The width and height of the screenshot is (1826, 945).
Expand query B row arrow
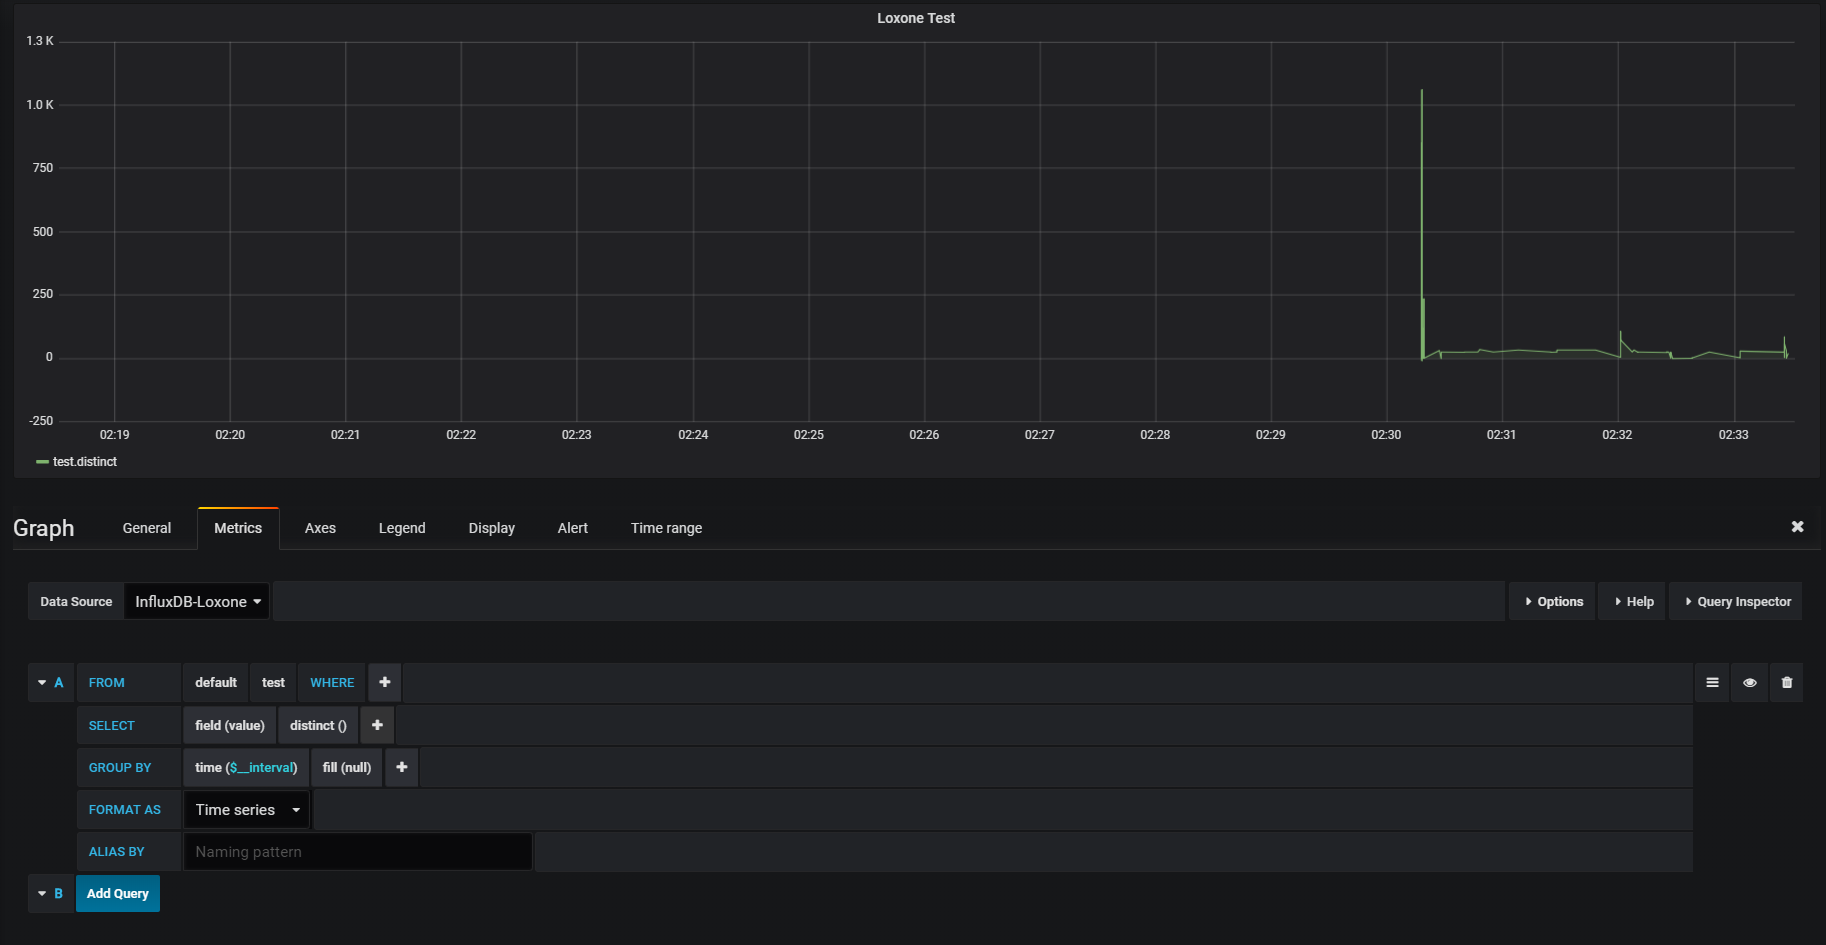42,894
